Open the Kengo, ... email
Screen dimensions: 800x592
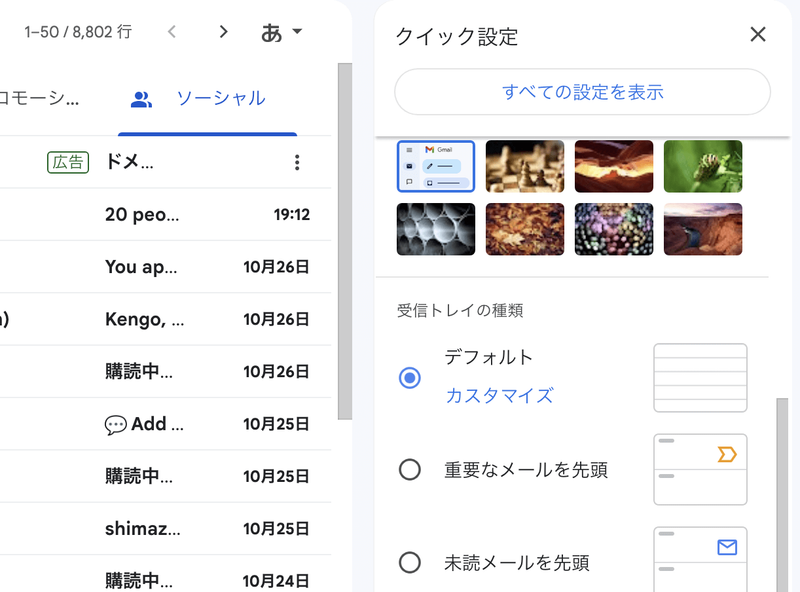point(166,319)
